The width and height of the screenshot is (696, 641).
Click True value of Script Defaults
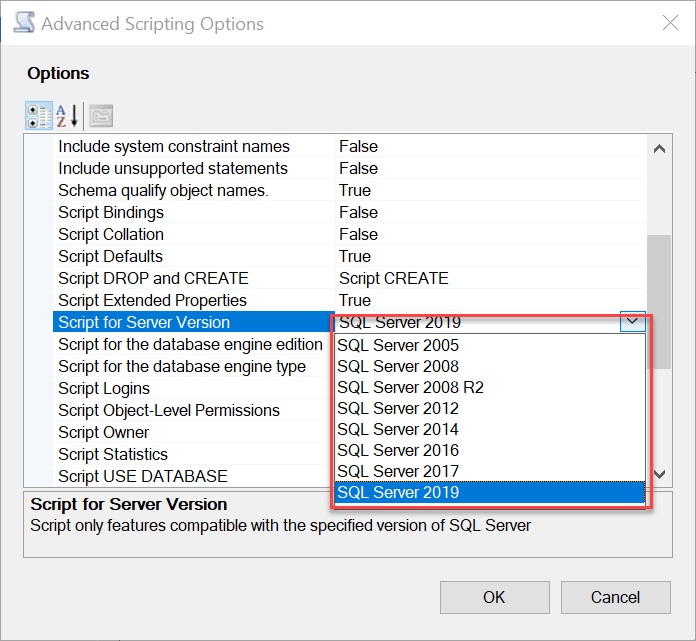tap(491, 256)
